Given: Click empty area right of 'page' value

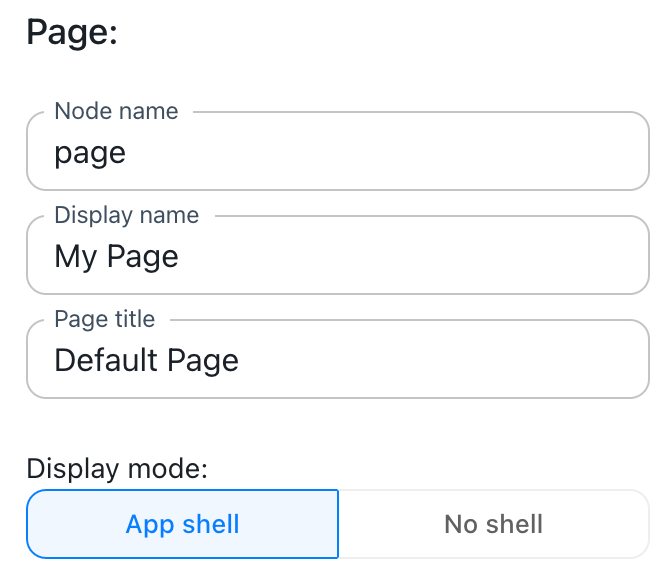Looking at the screenshot, I should point(400,153).
